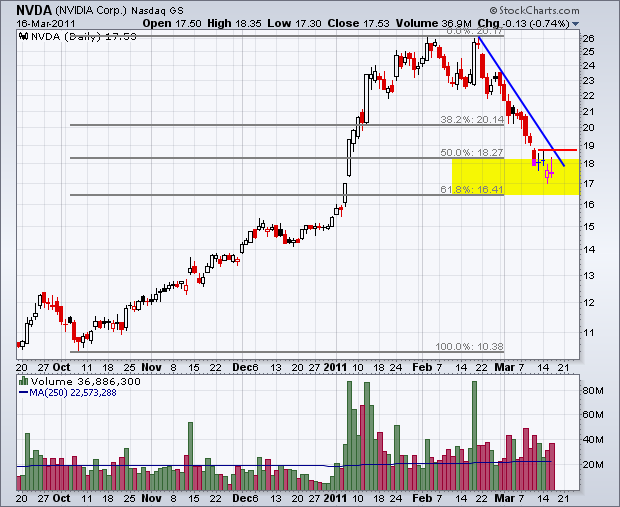Open the dropdown arrow beside the Chg value

[575, 24]
